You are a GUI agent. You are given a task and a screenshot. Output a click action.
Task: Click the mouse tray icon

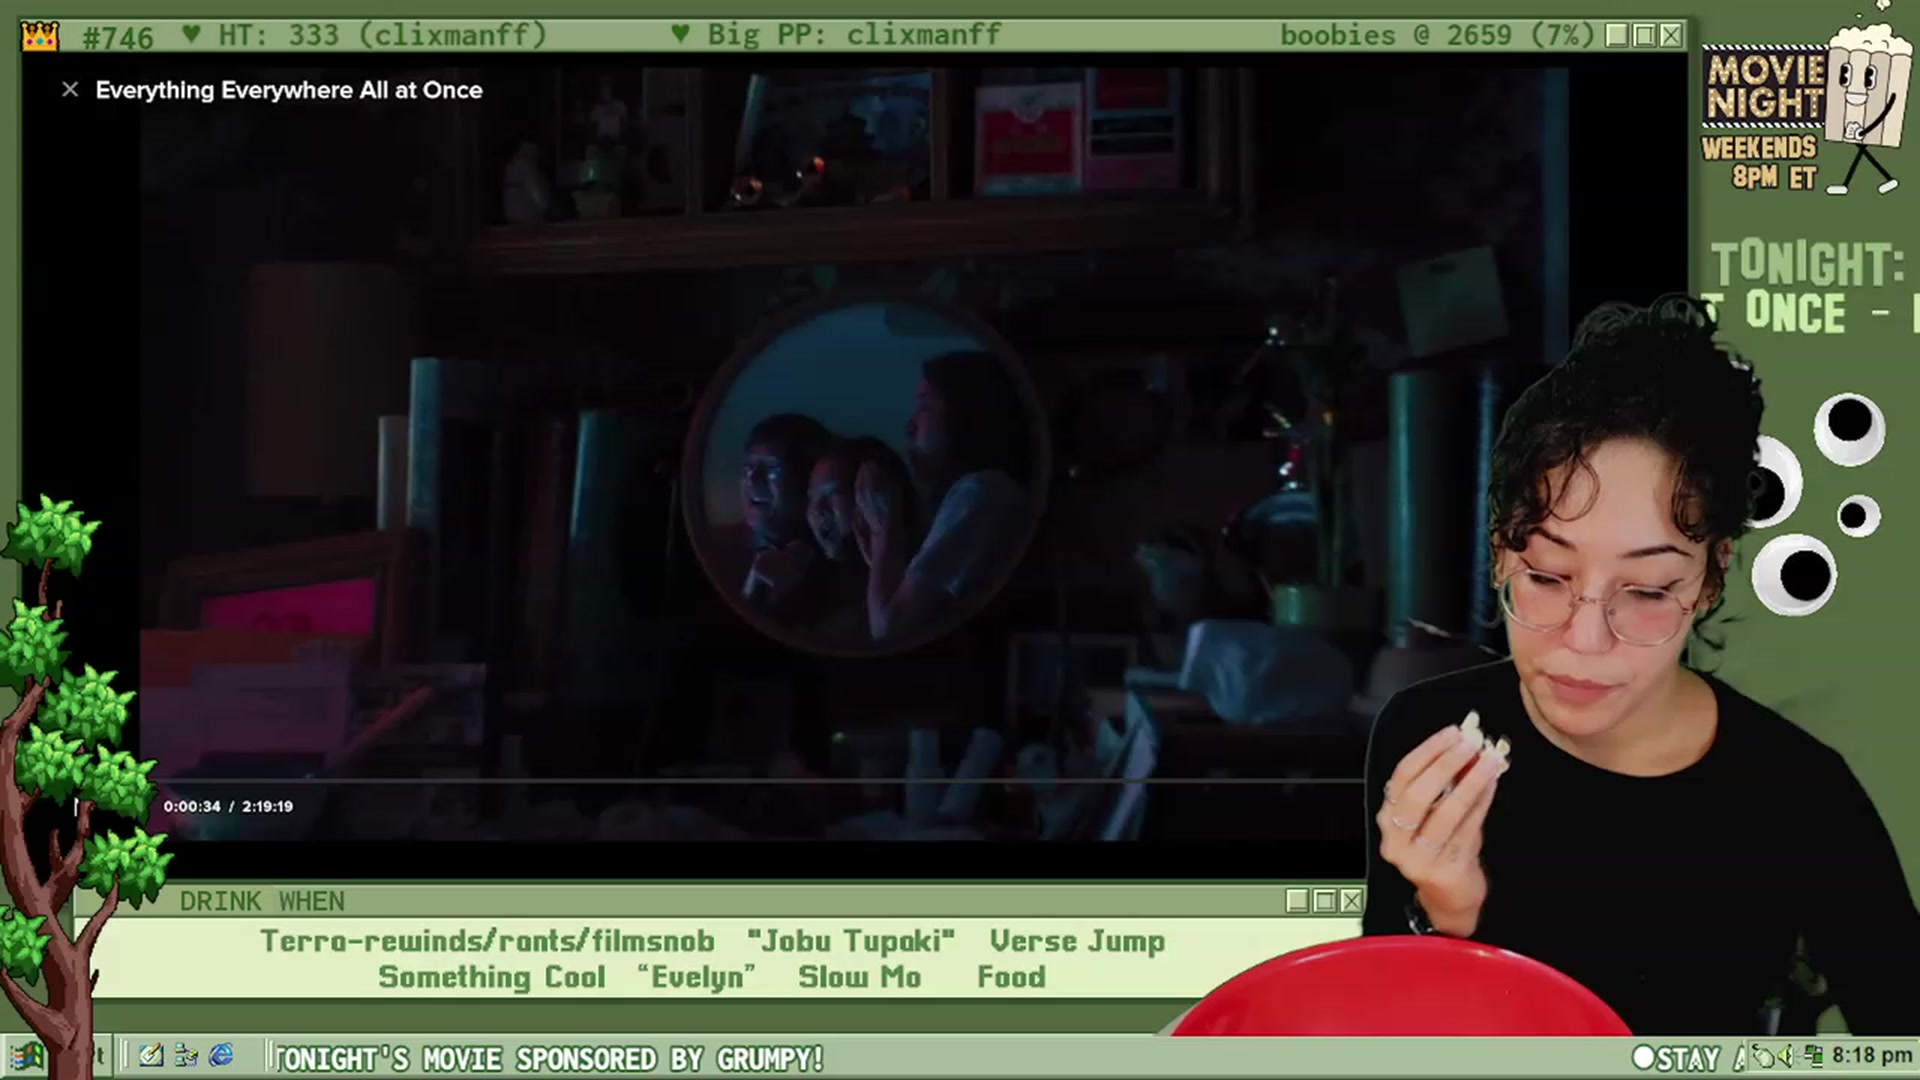coord(1764,1056)
